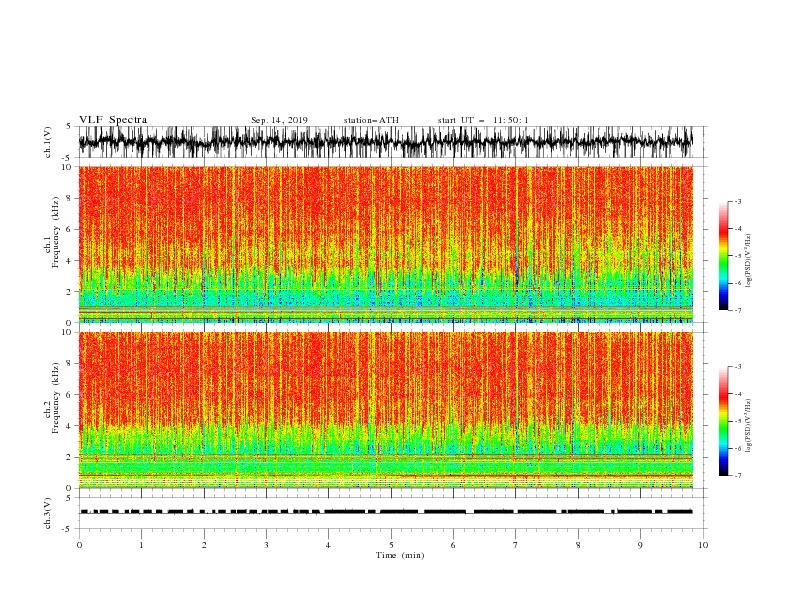Click the 'ch.3(V)' axis label
792x612 pixels.
pos(48,513)
